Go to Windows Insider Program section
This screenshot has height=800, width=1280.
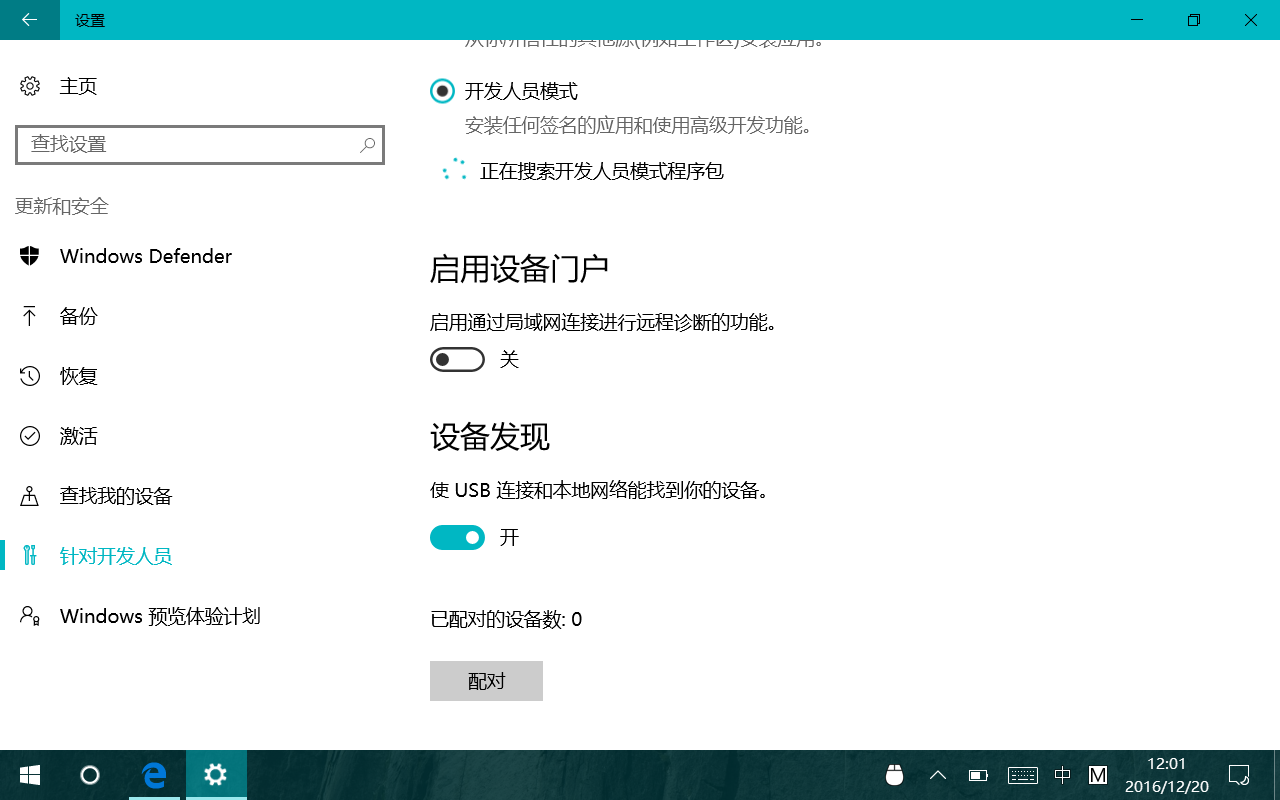160,616
